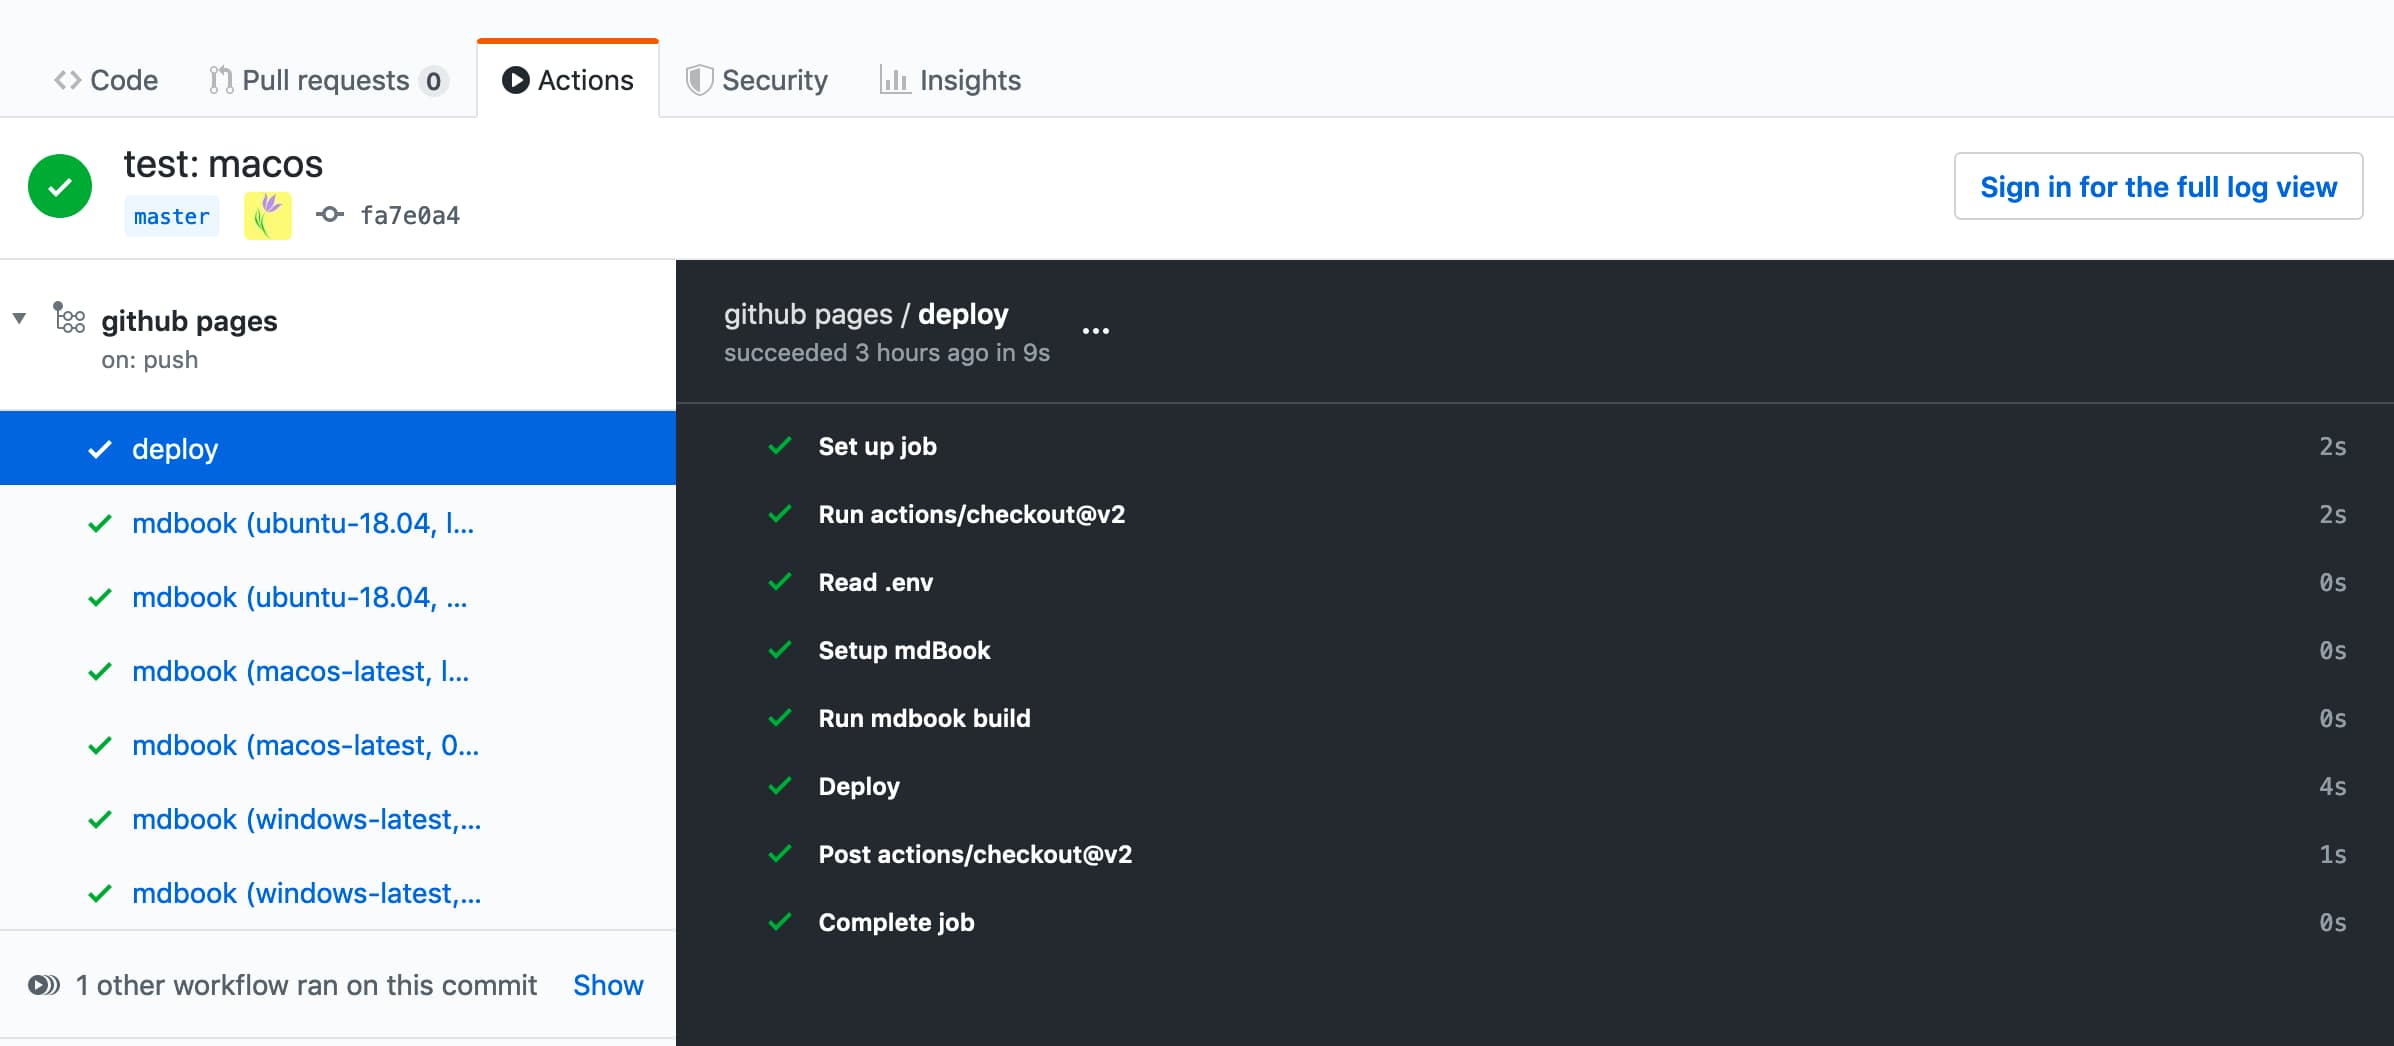Image resolution: width=2394 pixels, height=1046 pixels.
Task: Click the commit icon beside fa7e0a4
Action: (x=330, y=215)
